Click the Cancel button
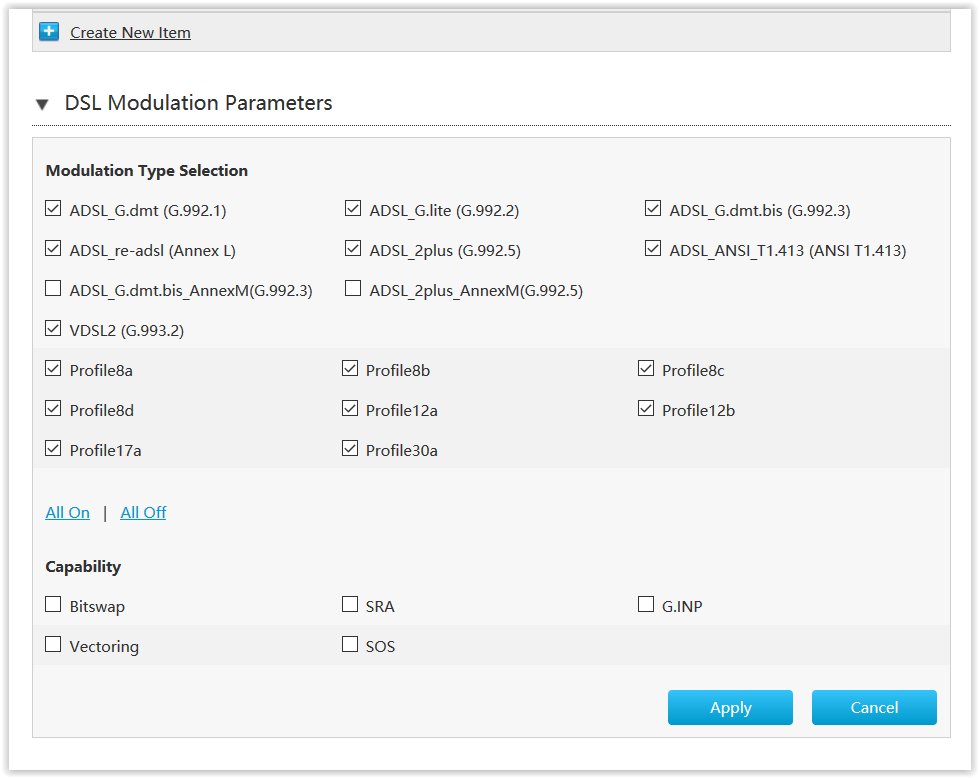Image resolution: width=979 pixels, height=778 pixels. click(x=874, y=707)
